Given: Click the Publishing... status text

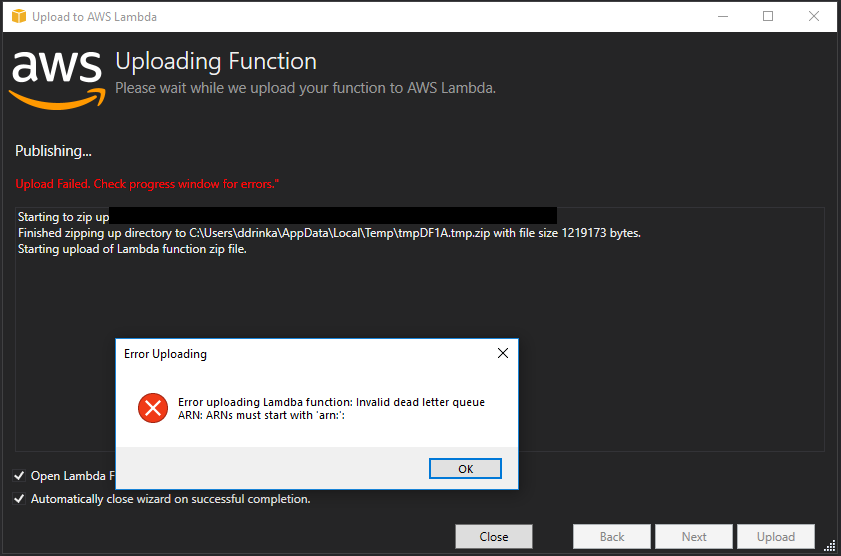Looking at the screenshot, I should 53,151.
